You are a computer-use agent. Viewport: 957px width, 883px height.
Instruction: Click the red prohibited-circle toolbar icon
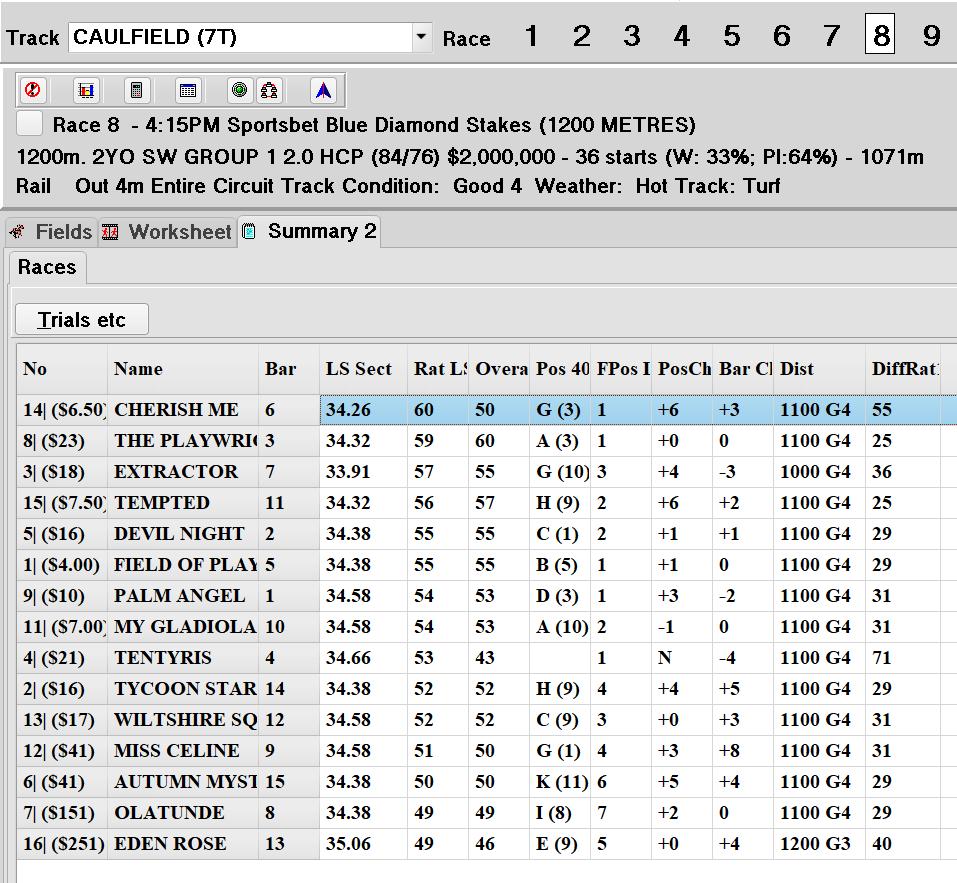(x=33, y=91)
